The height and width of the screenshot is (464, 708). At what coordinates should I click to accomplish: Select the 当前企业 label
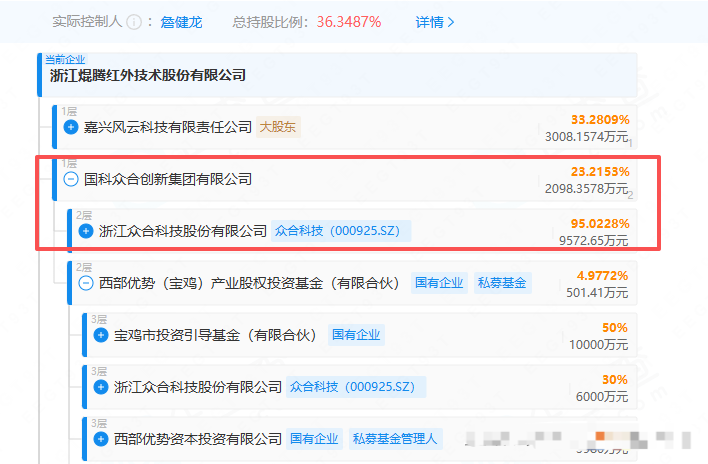click(x=65, y=59)
